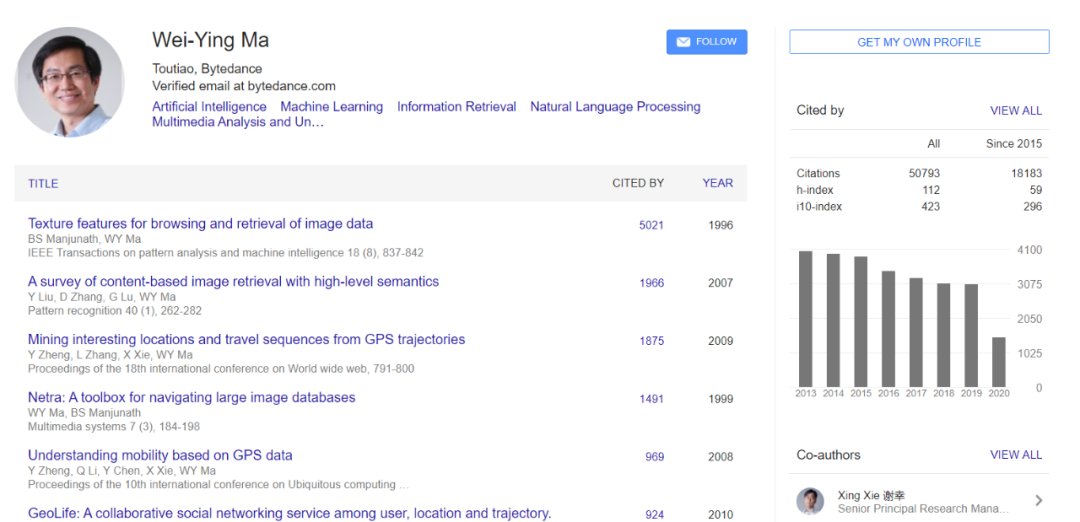The width and height of the screenshot is (1080, 522).
Task: Sort publications by Cited By column
Action: 638,183
